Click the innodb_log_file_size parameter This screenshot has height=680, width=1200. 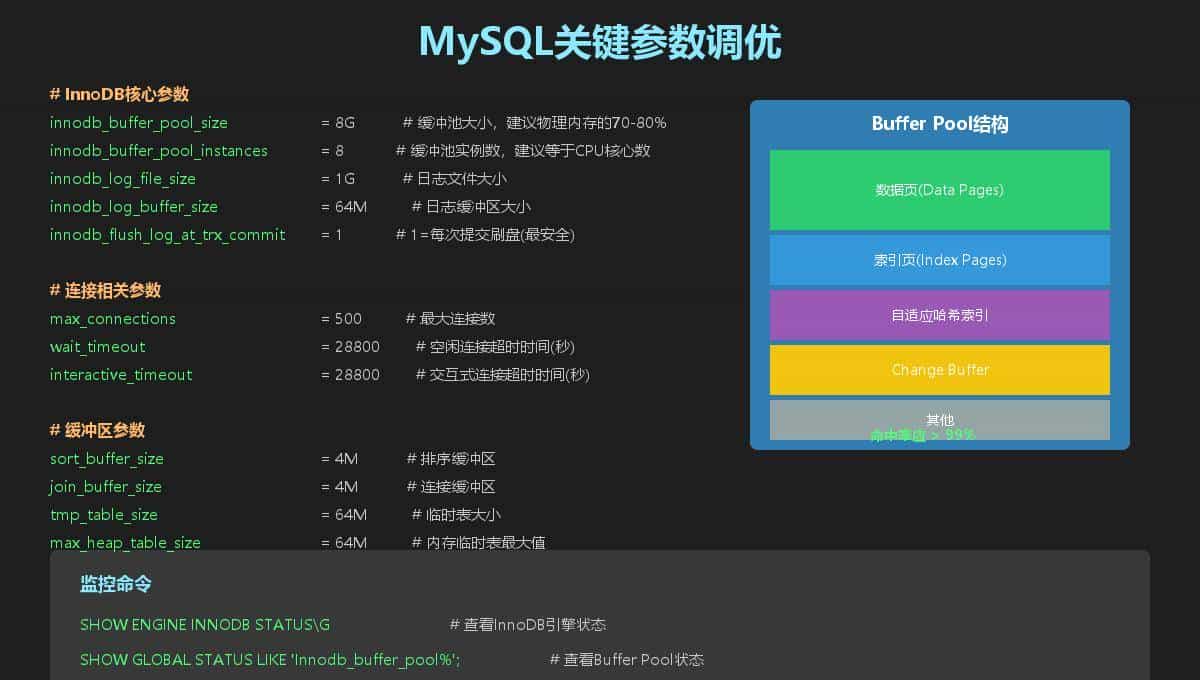tap(126, 179)
